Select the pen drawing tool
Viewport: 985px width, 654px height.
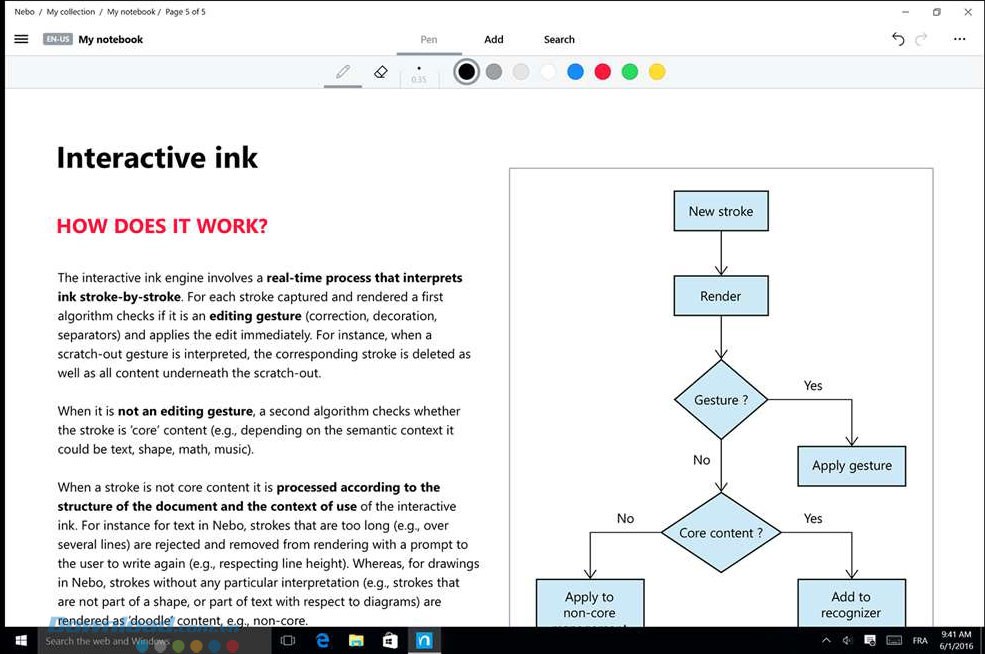point(343,72)
